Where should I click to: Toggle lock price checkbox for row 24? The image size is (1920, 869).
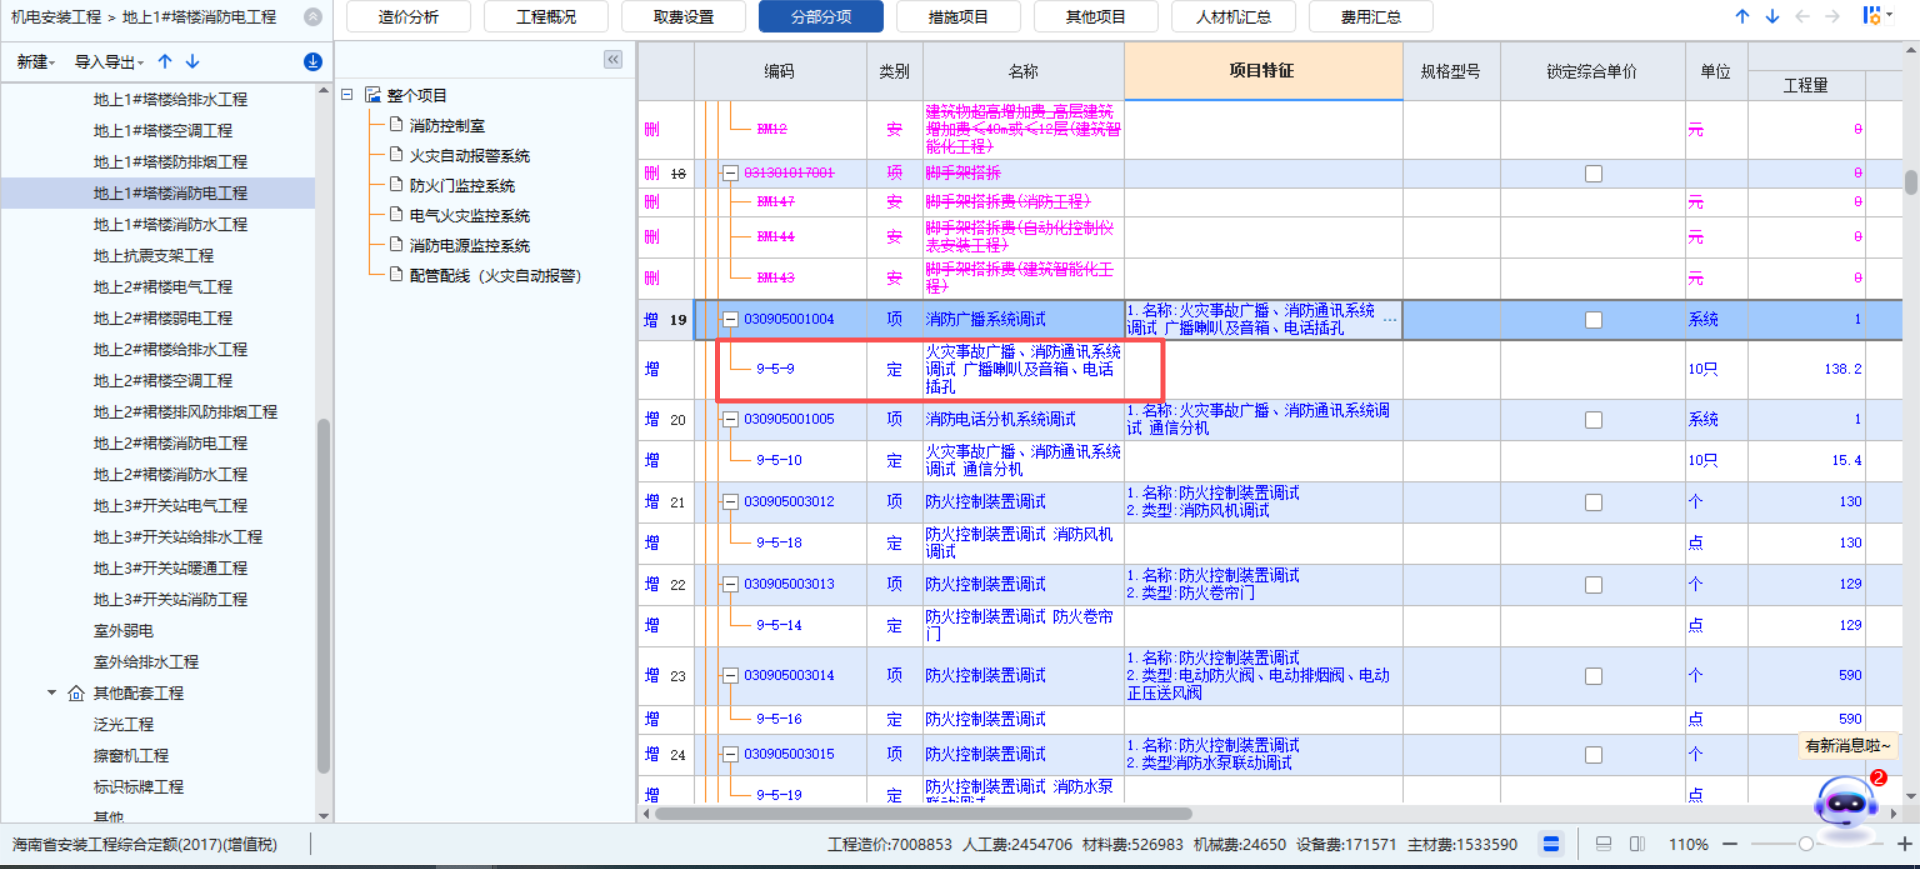(1593, 755)
